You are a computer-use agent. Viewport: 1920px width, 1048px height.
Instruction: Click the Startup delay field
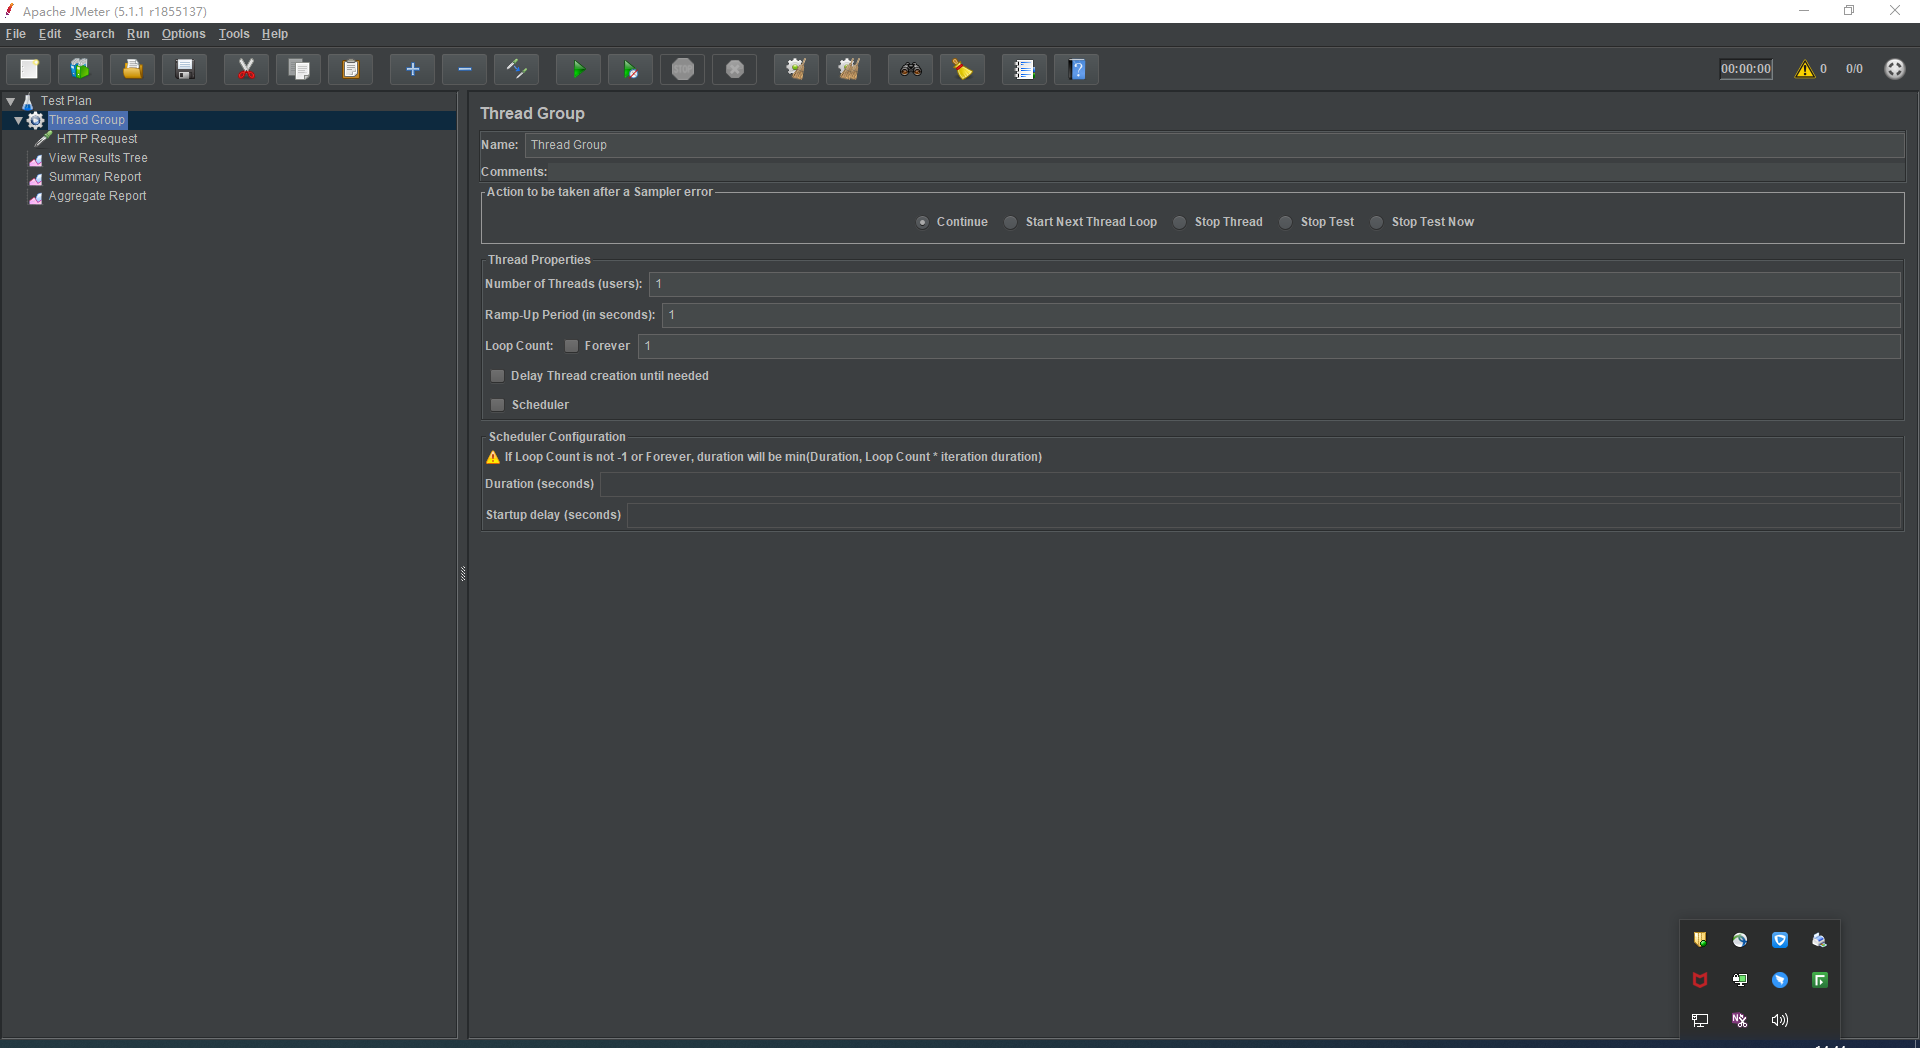coord(1263,515)
